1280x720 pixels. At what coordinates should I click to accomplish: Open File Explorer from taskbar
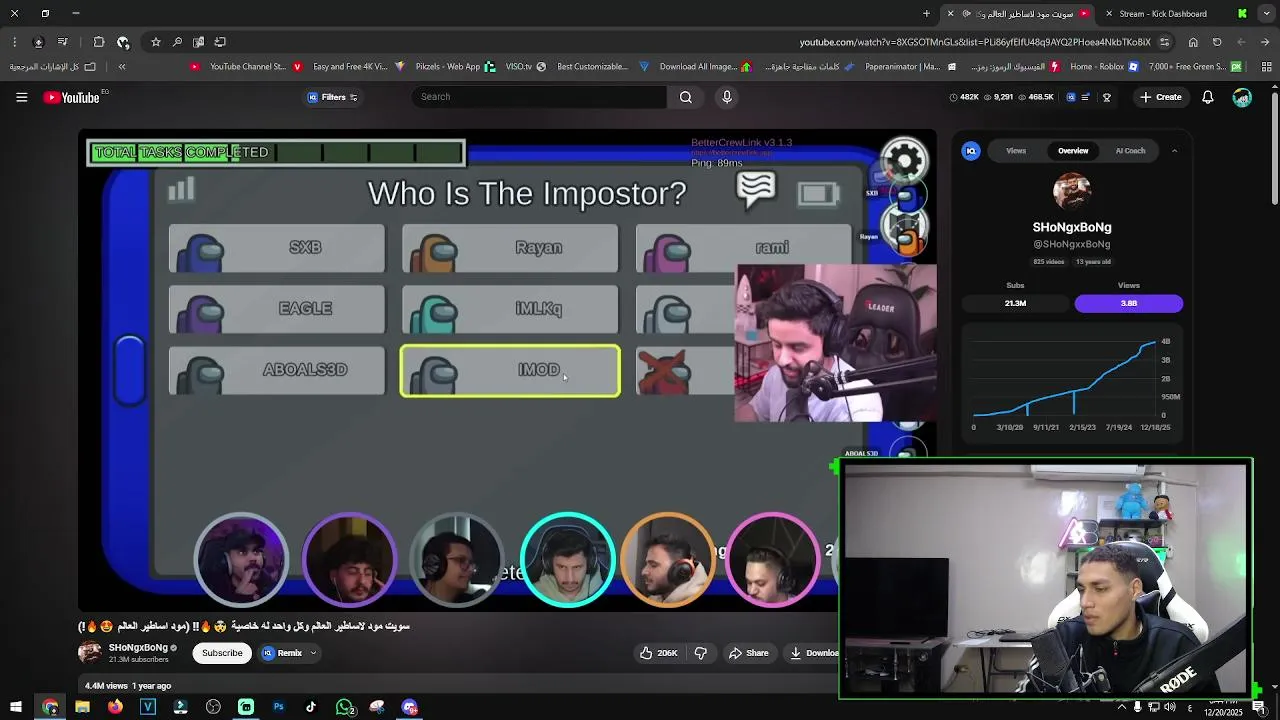coord(82,707)
